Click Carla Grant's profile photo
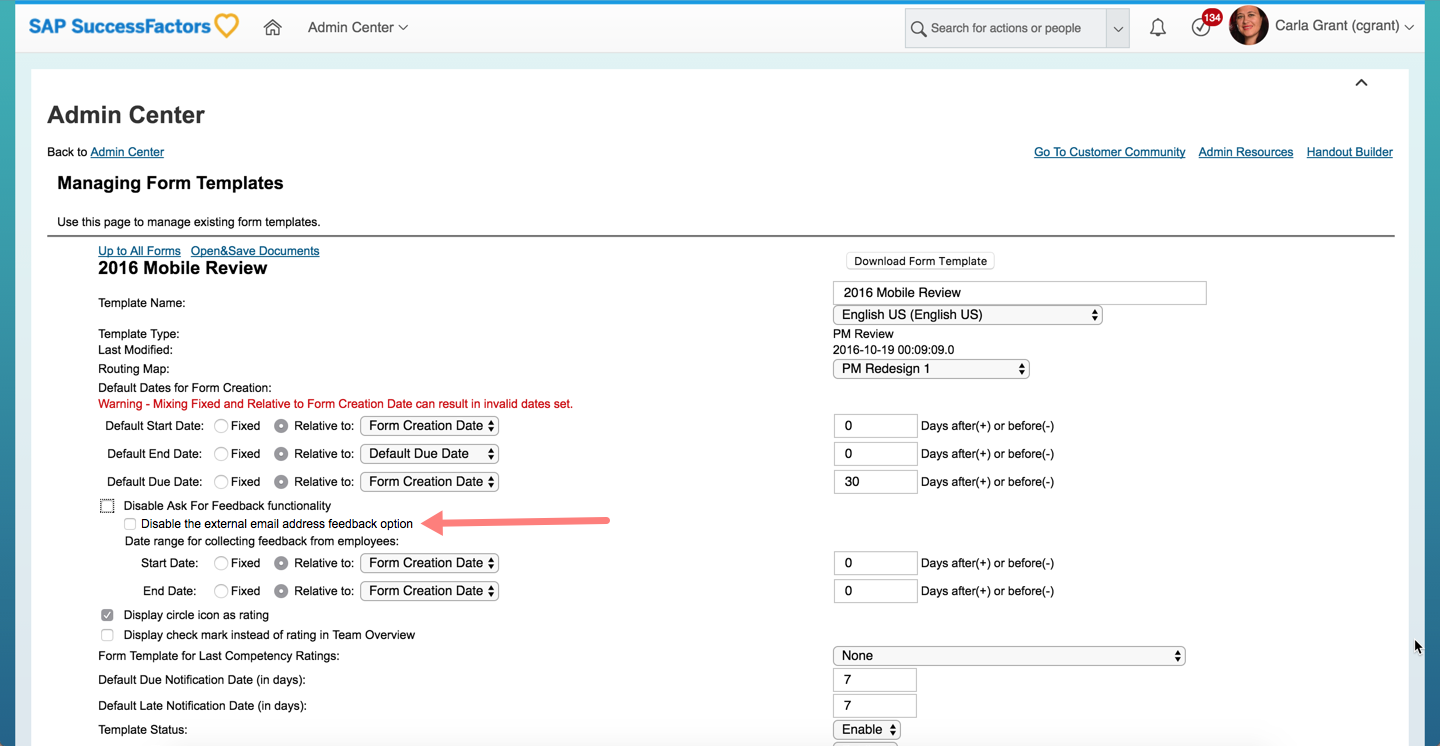 pos(1248,26)
